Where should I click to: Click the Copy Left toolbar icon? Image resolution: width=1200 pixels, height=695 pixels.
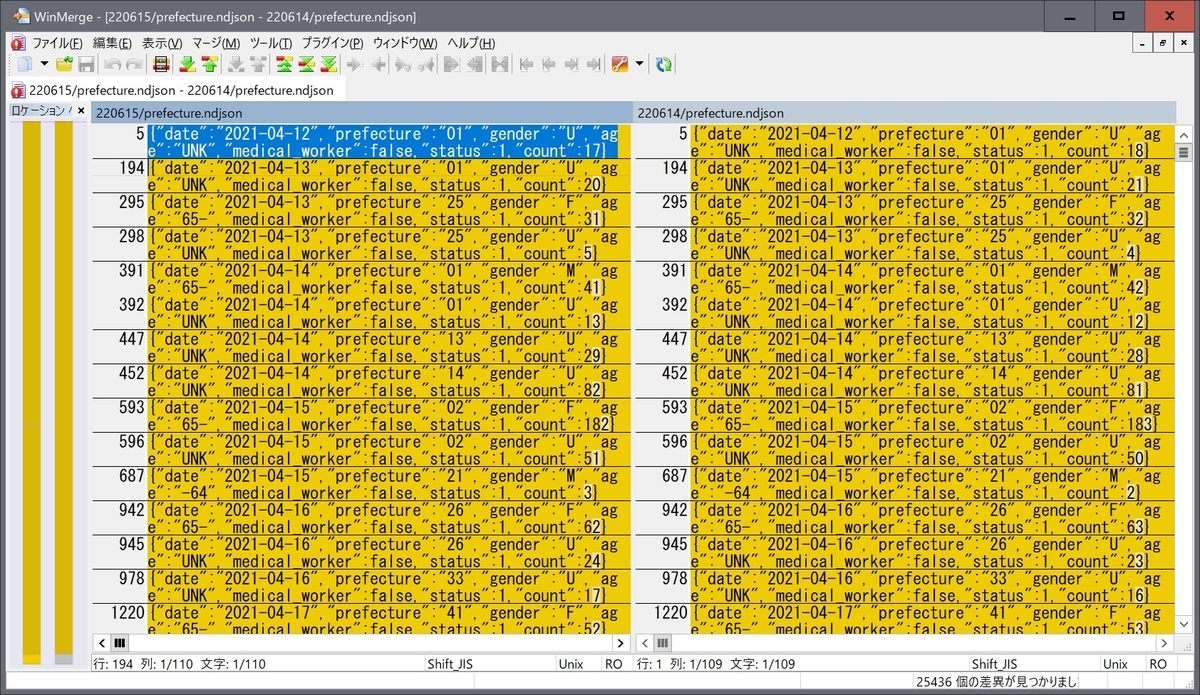tap(377, 64)
